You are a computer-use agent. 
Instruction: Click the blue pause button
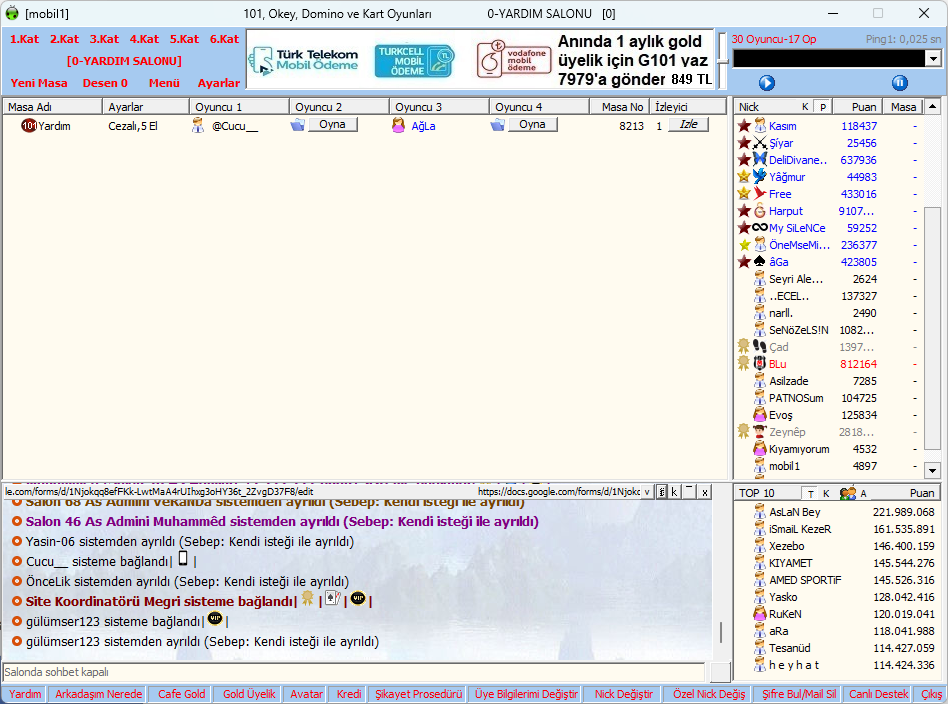click(x=899, y=83)
